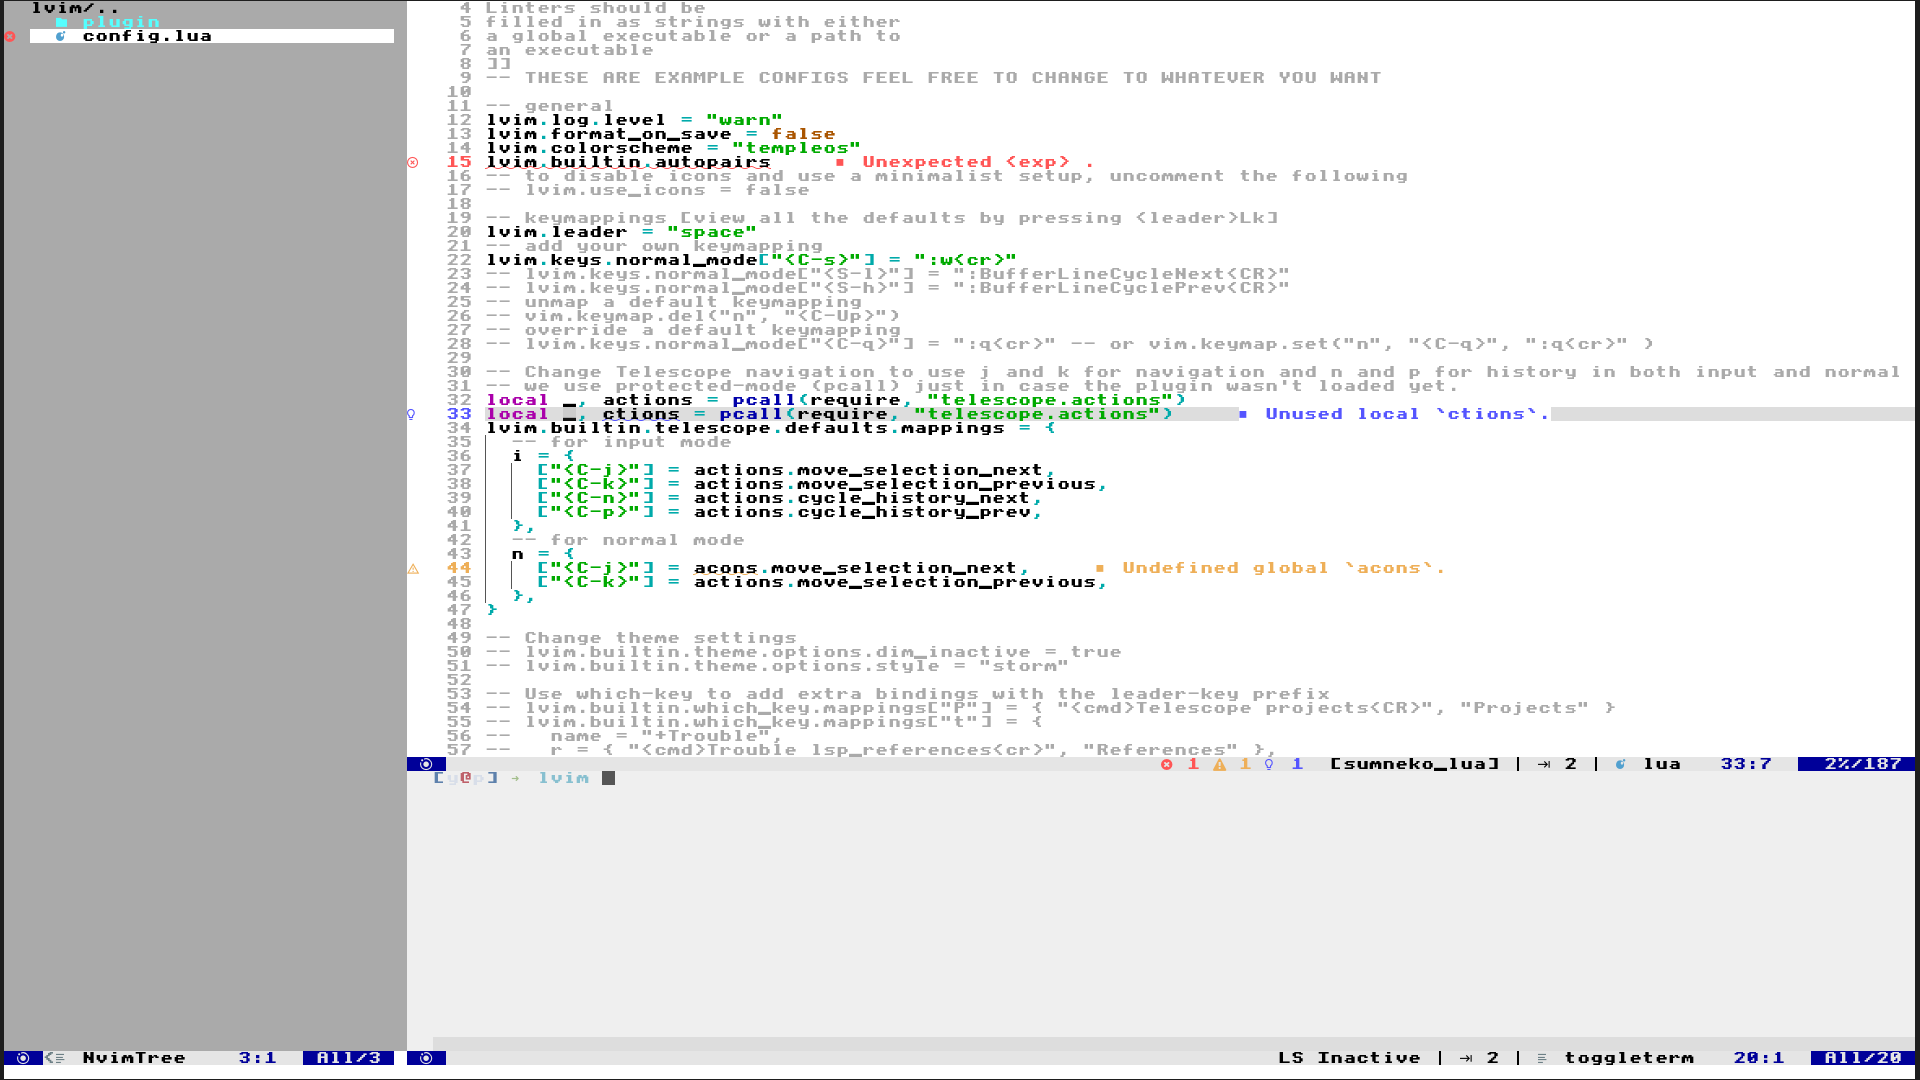Click the mode indicator icon in NvimTree statusline

23,1058
